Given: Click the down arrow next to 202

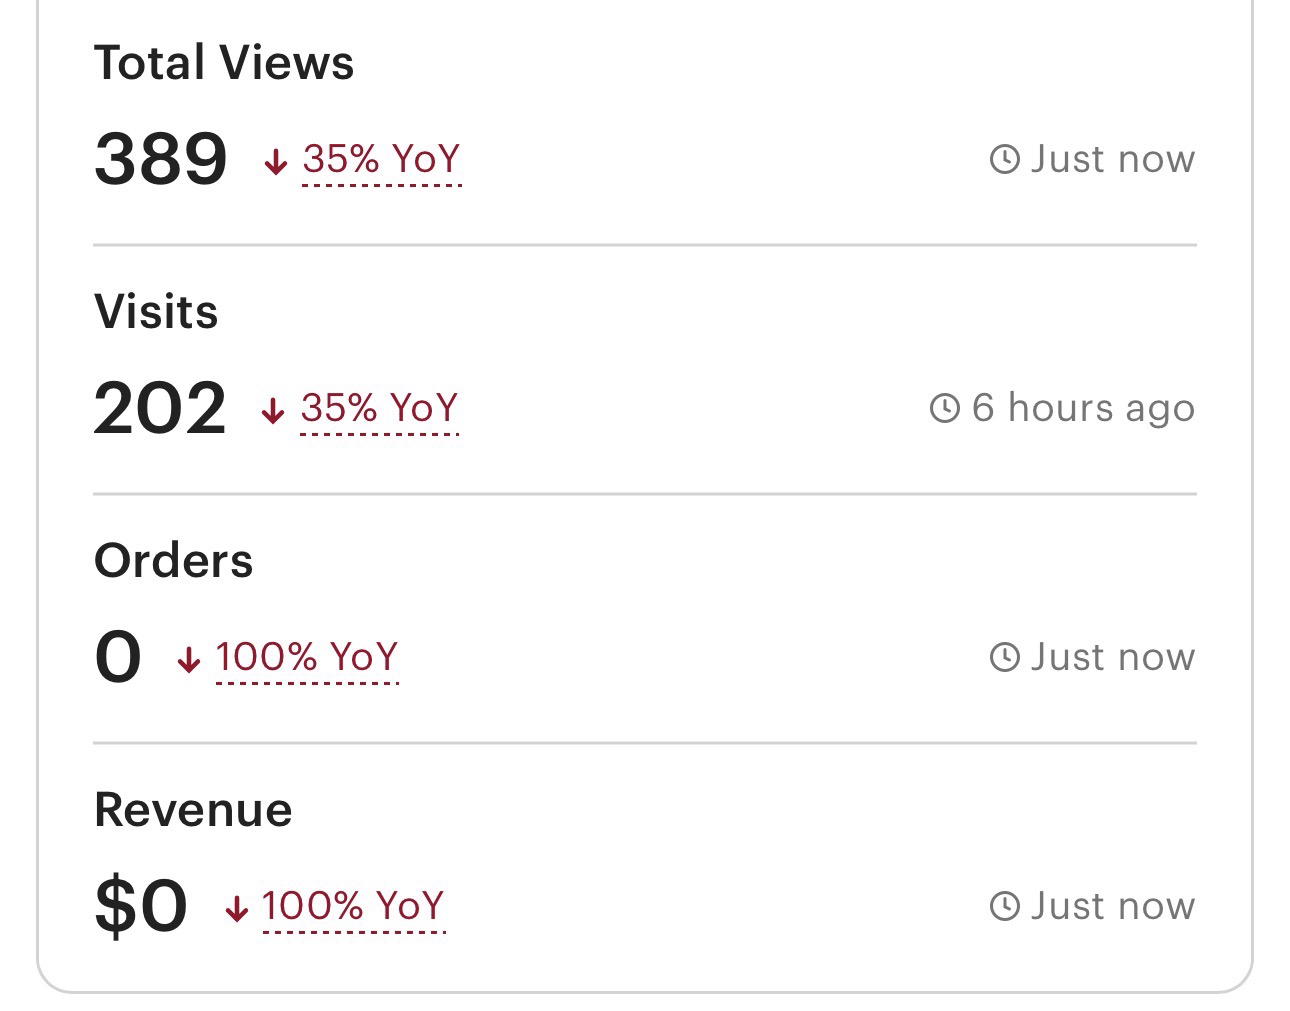Looking at the screenshot, I should pos(272,410).
